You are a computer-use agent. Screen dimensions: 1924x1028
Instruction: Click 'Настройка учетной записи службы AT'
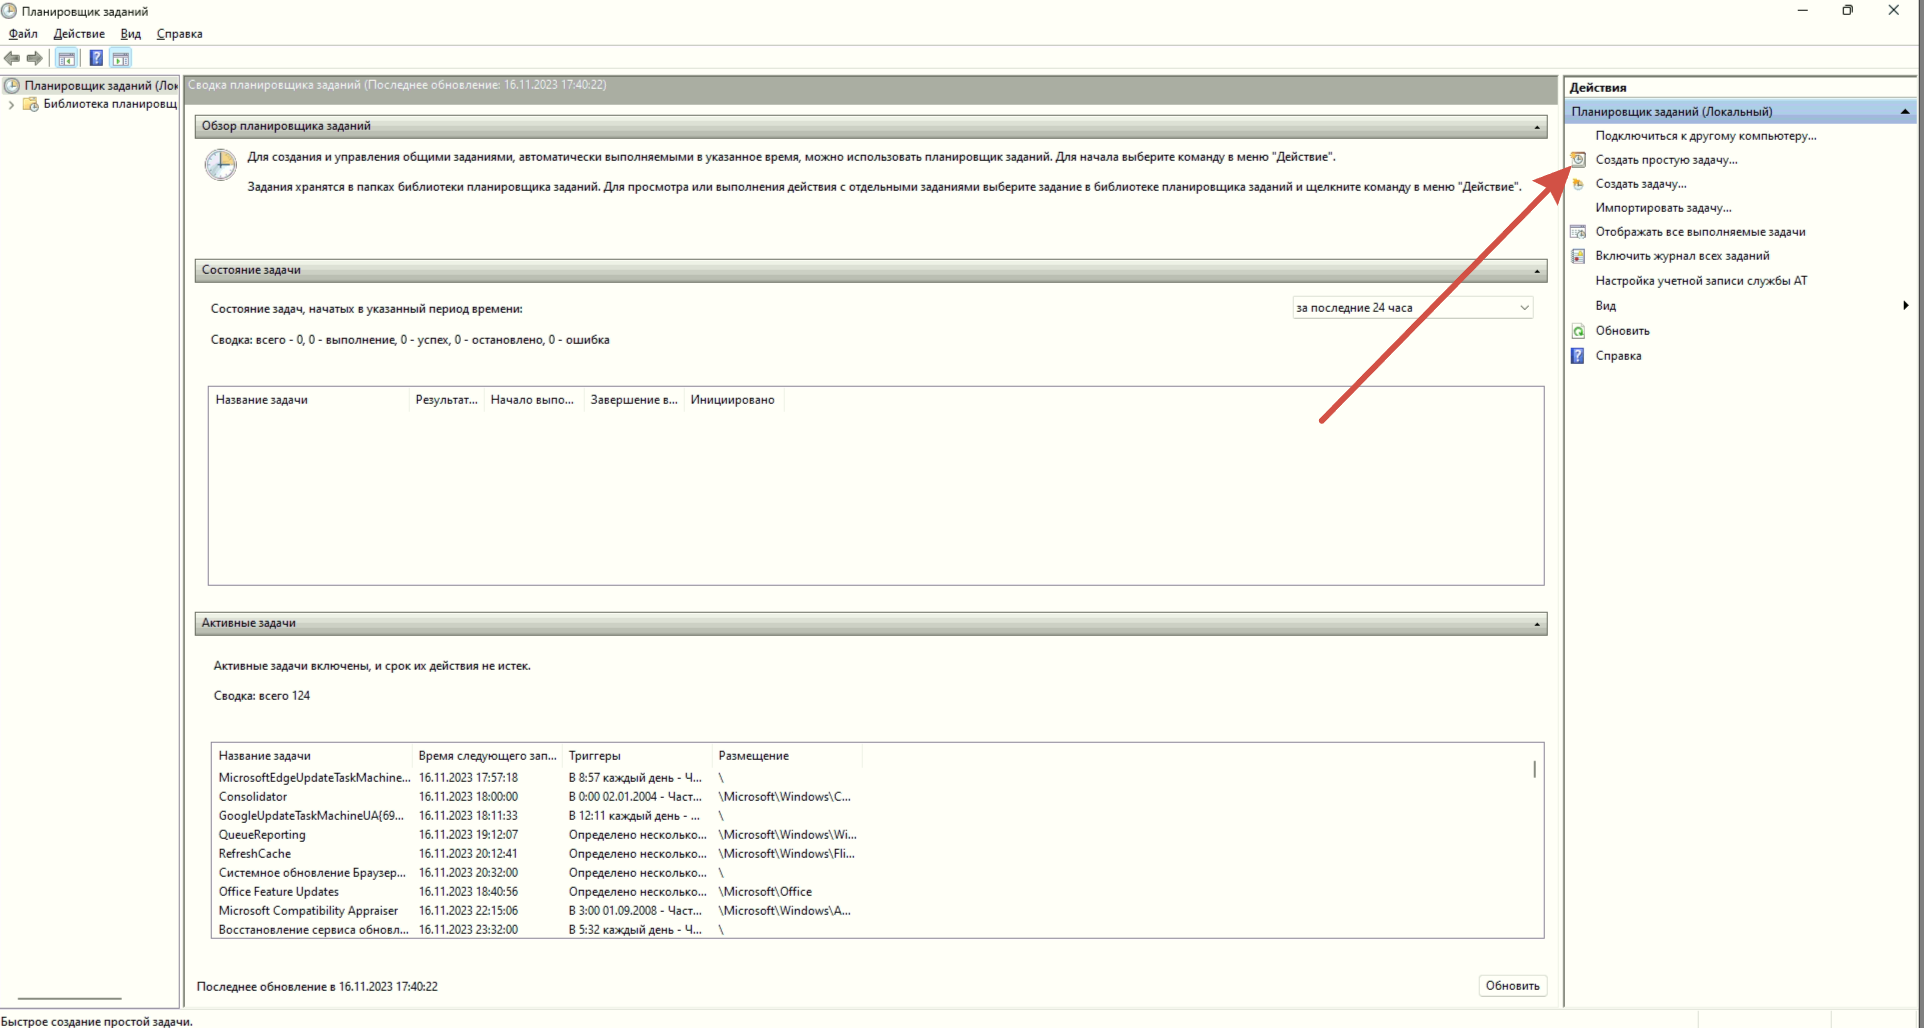(1701, 281)
